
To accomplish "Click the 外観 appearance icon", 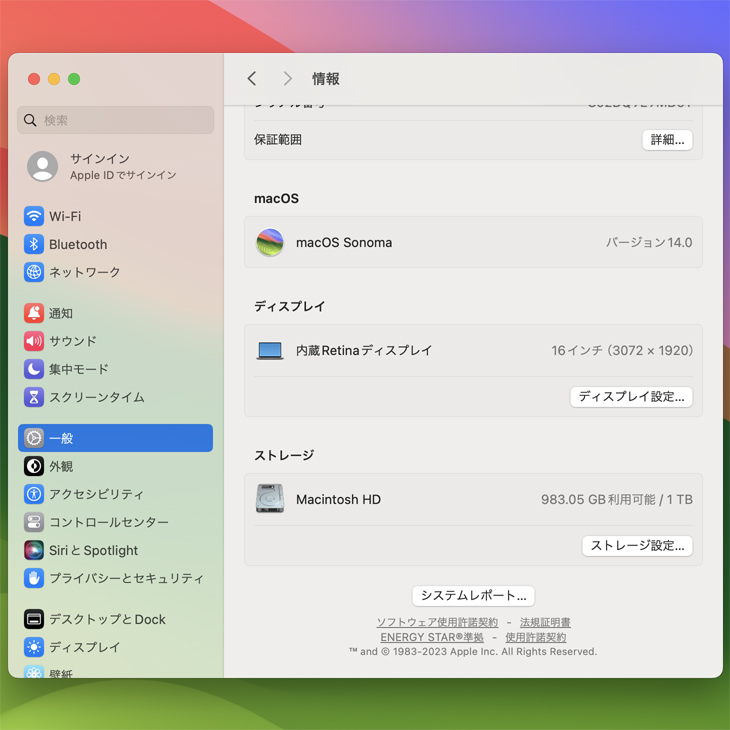I will click(34, 466).
